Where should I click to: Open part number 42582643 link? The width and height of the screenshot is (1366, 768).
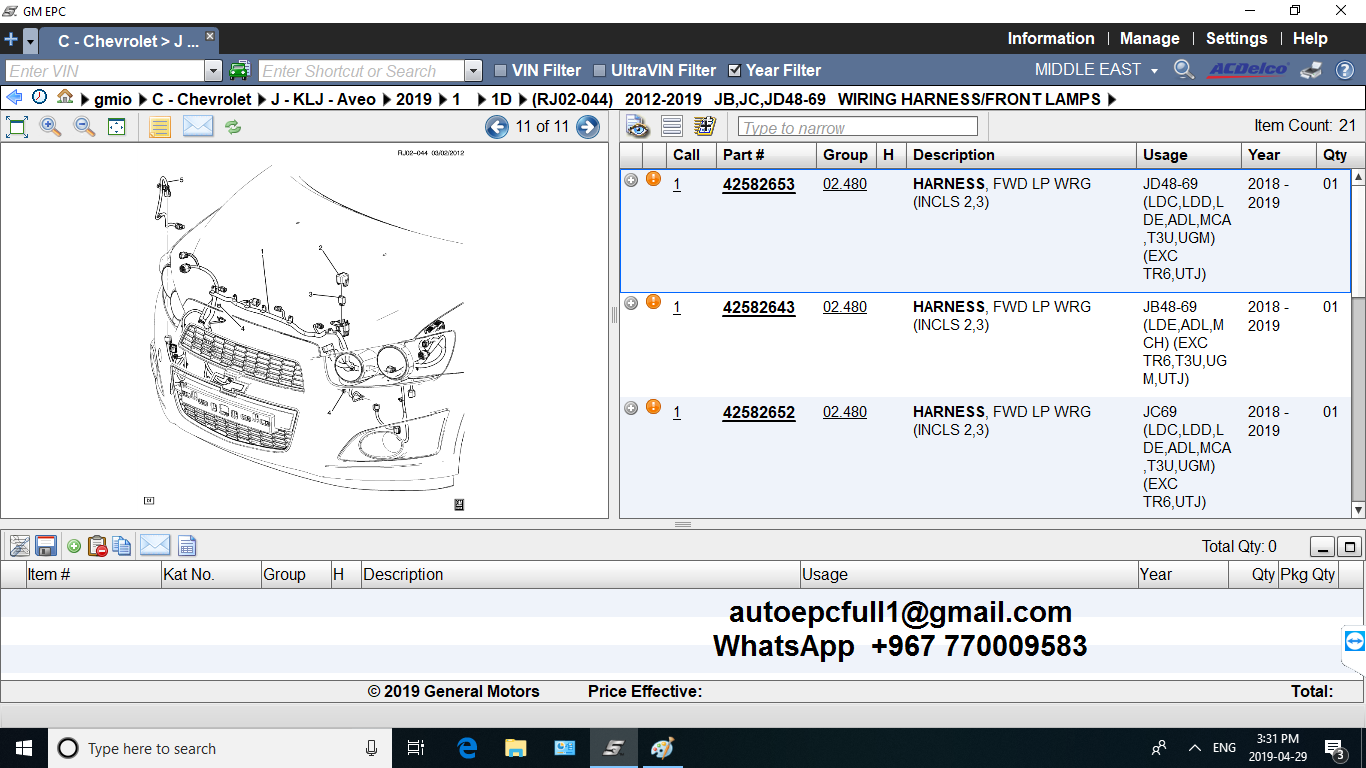pyautogui.click(x=759, y=307)
